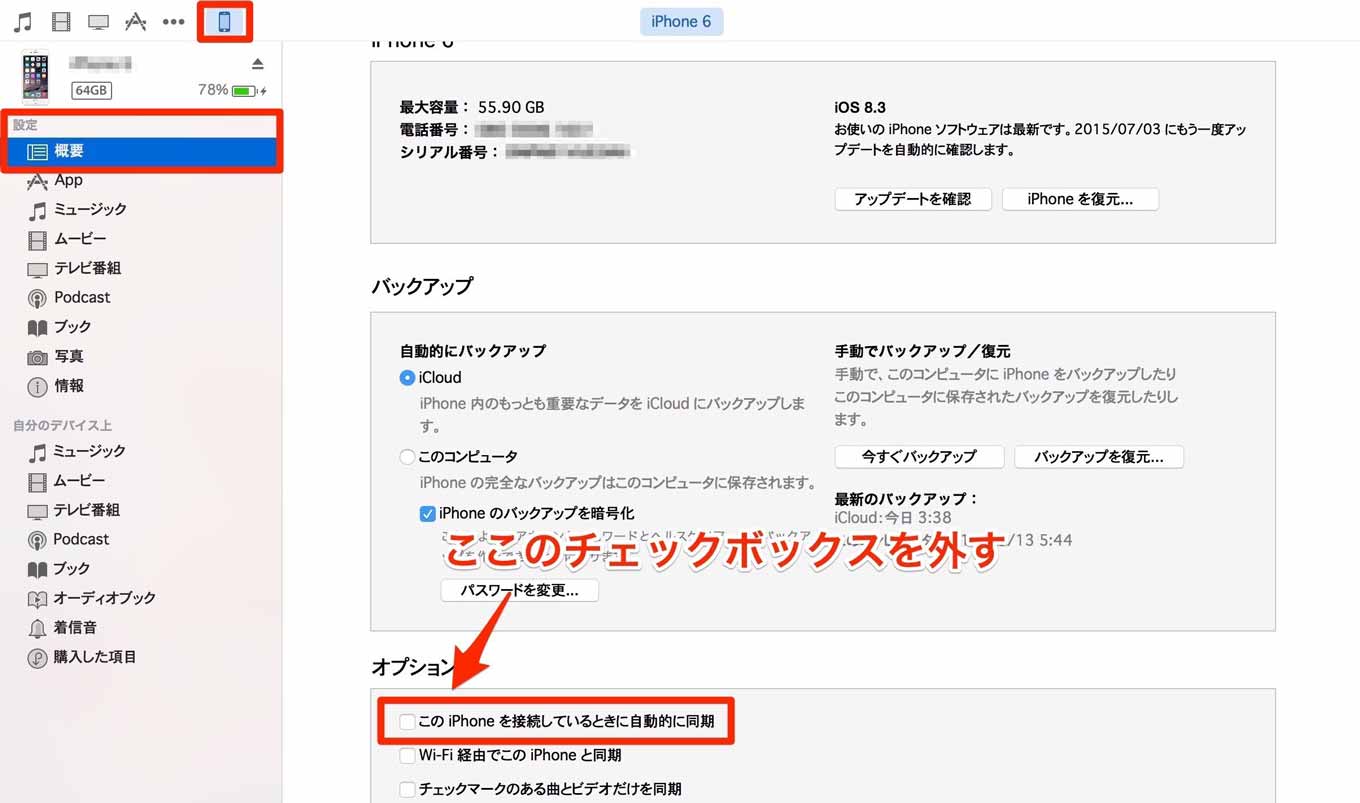Viewport: 1360px width, 803px height.
Task: Click 最新のバックアップ label
Action: (907, 499)
